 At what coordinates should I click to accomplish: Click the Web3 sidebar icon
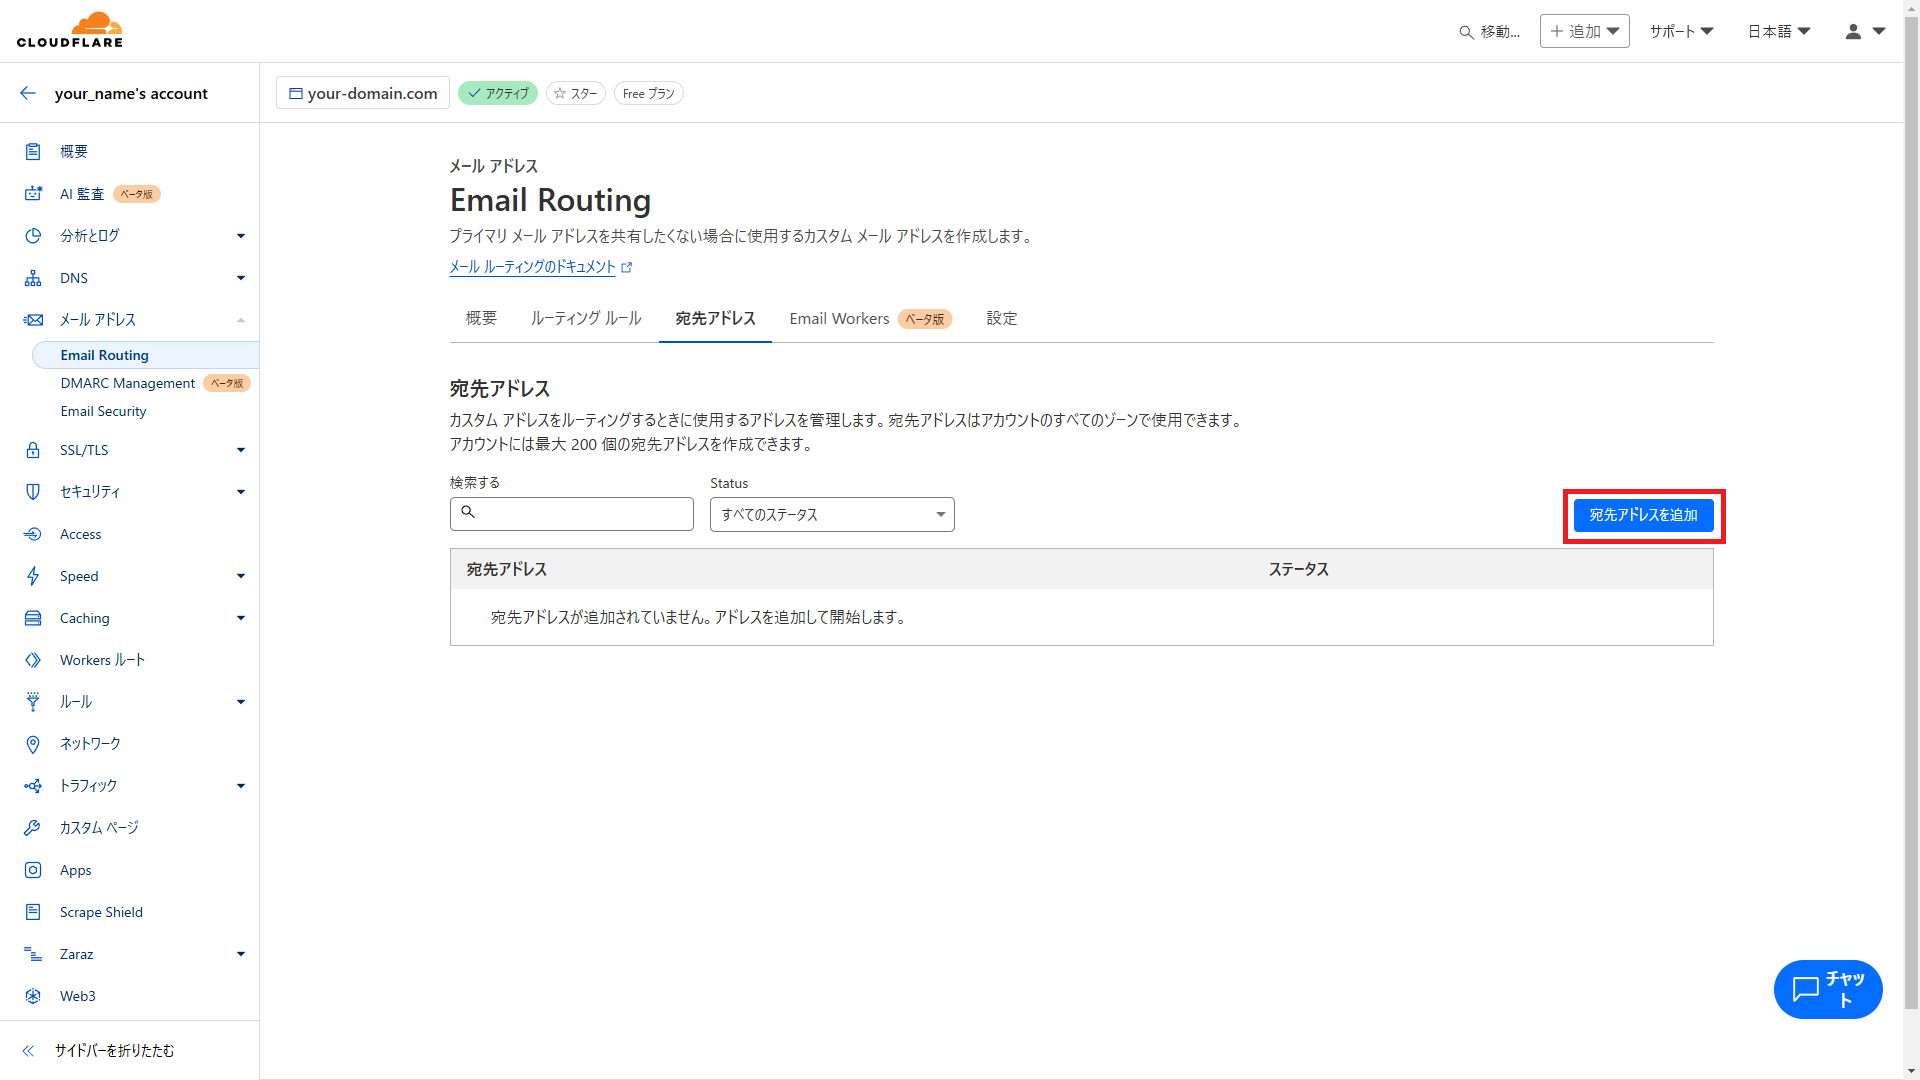tap(33, 996)
